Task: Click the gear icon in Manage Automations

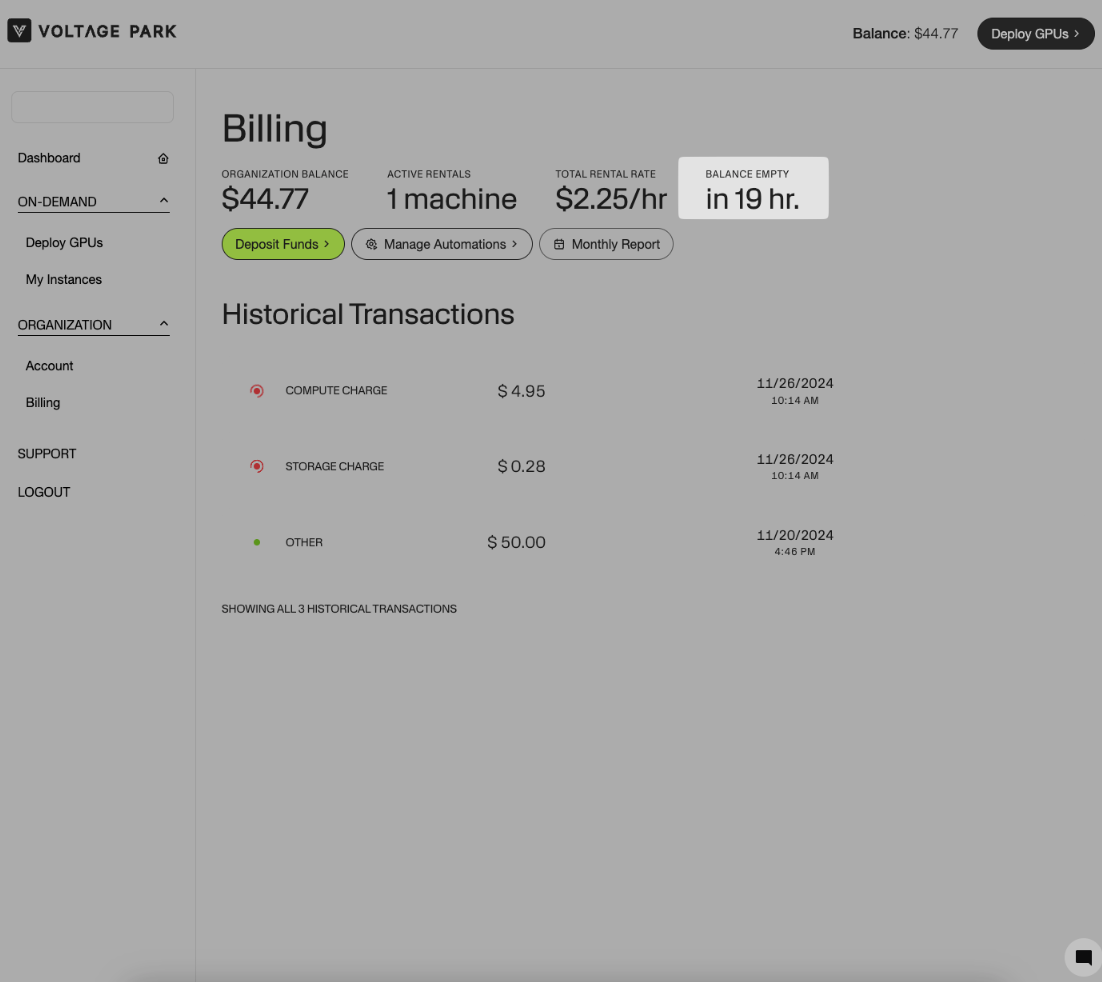Action: pyautogui.click(x=371, y=244)
